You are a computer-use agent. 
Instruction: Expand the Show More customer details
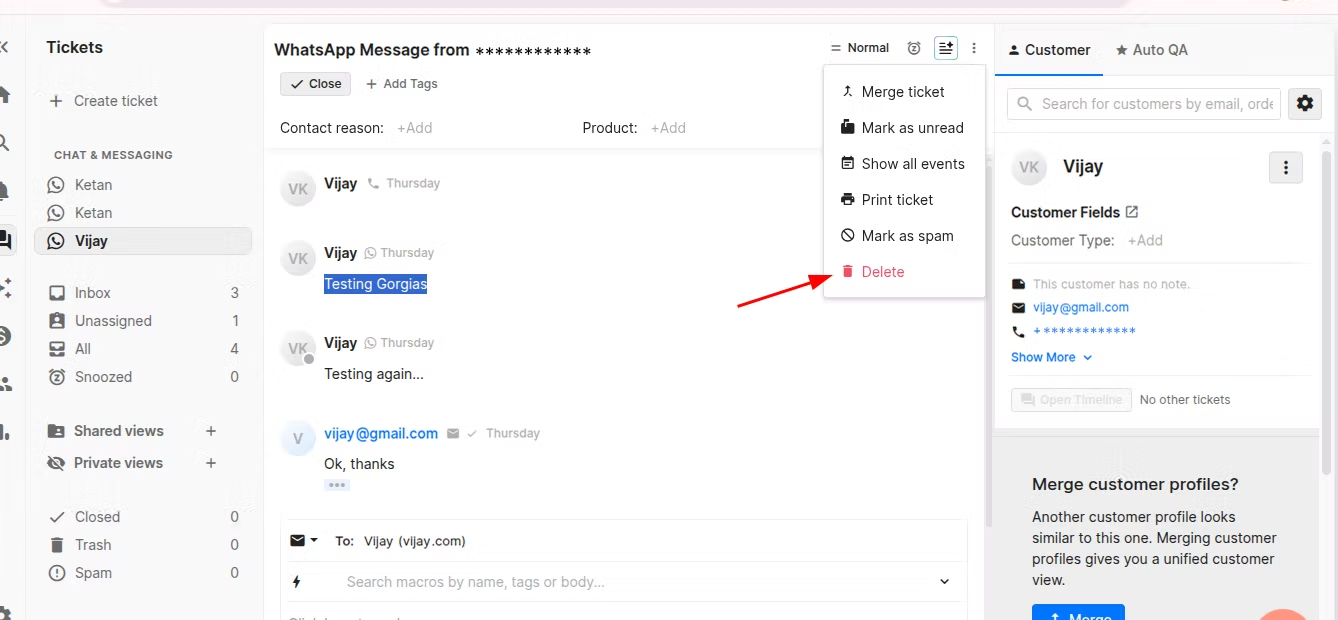pos(1051,357)
